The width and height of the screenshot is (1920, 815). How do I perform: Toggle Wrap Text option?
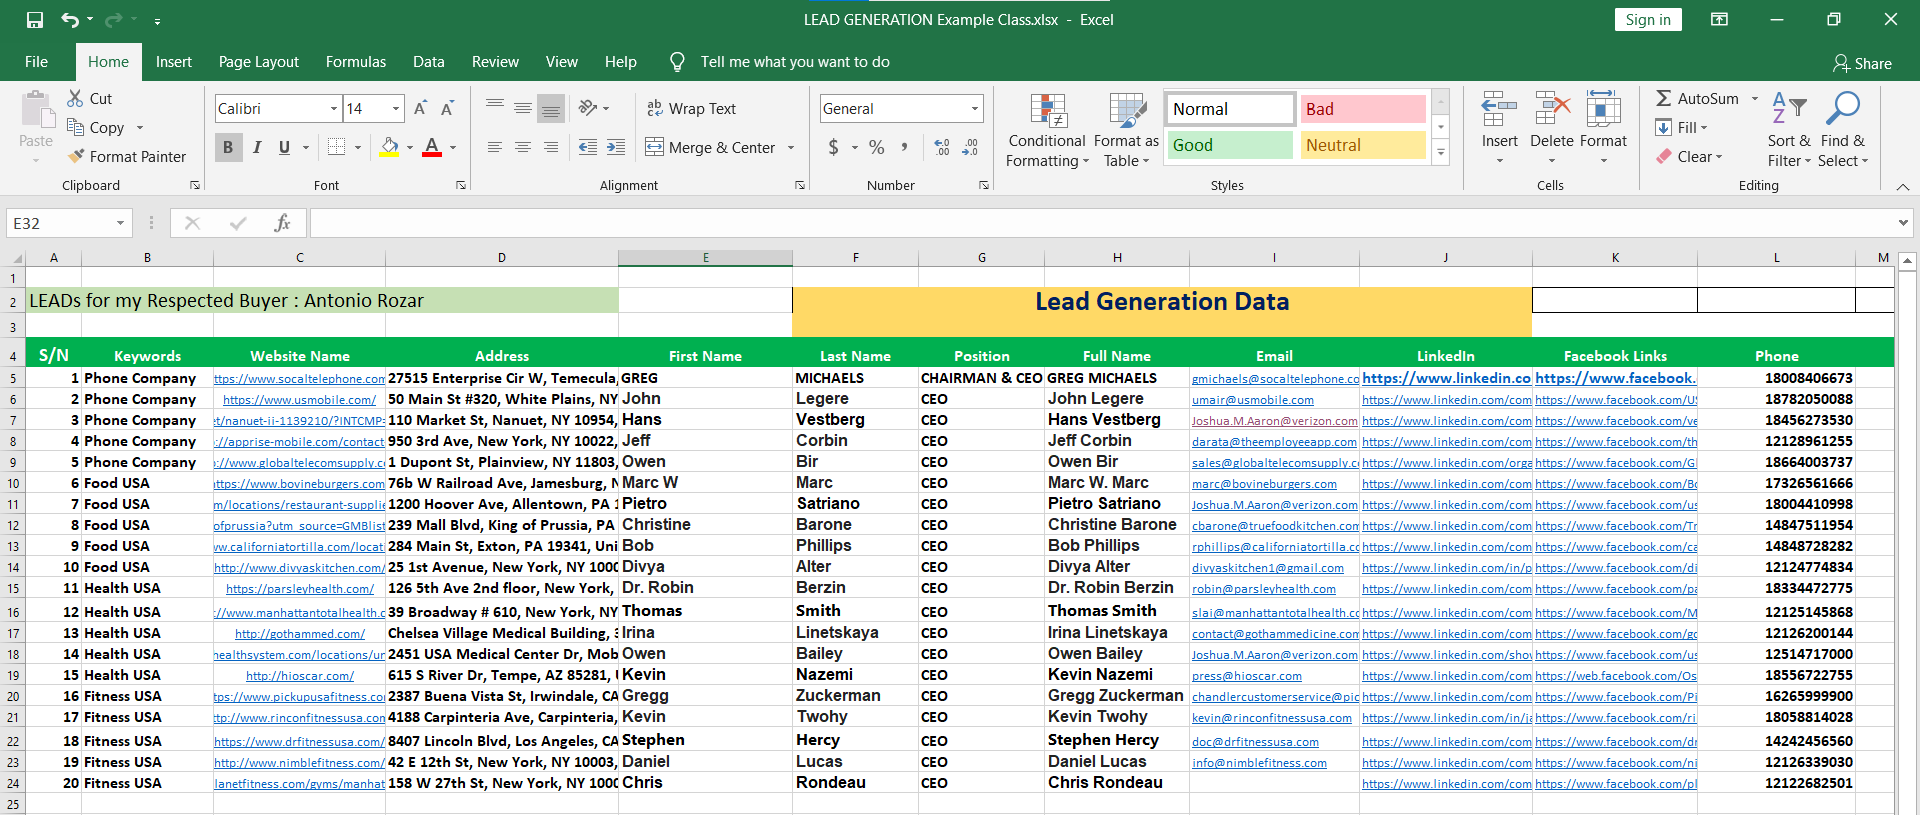691,109
